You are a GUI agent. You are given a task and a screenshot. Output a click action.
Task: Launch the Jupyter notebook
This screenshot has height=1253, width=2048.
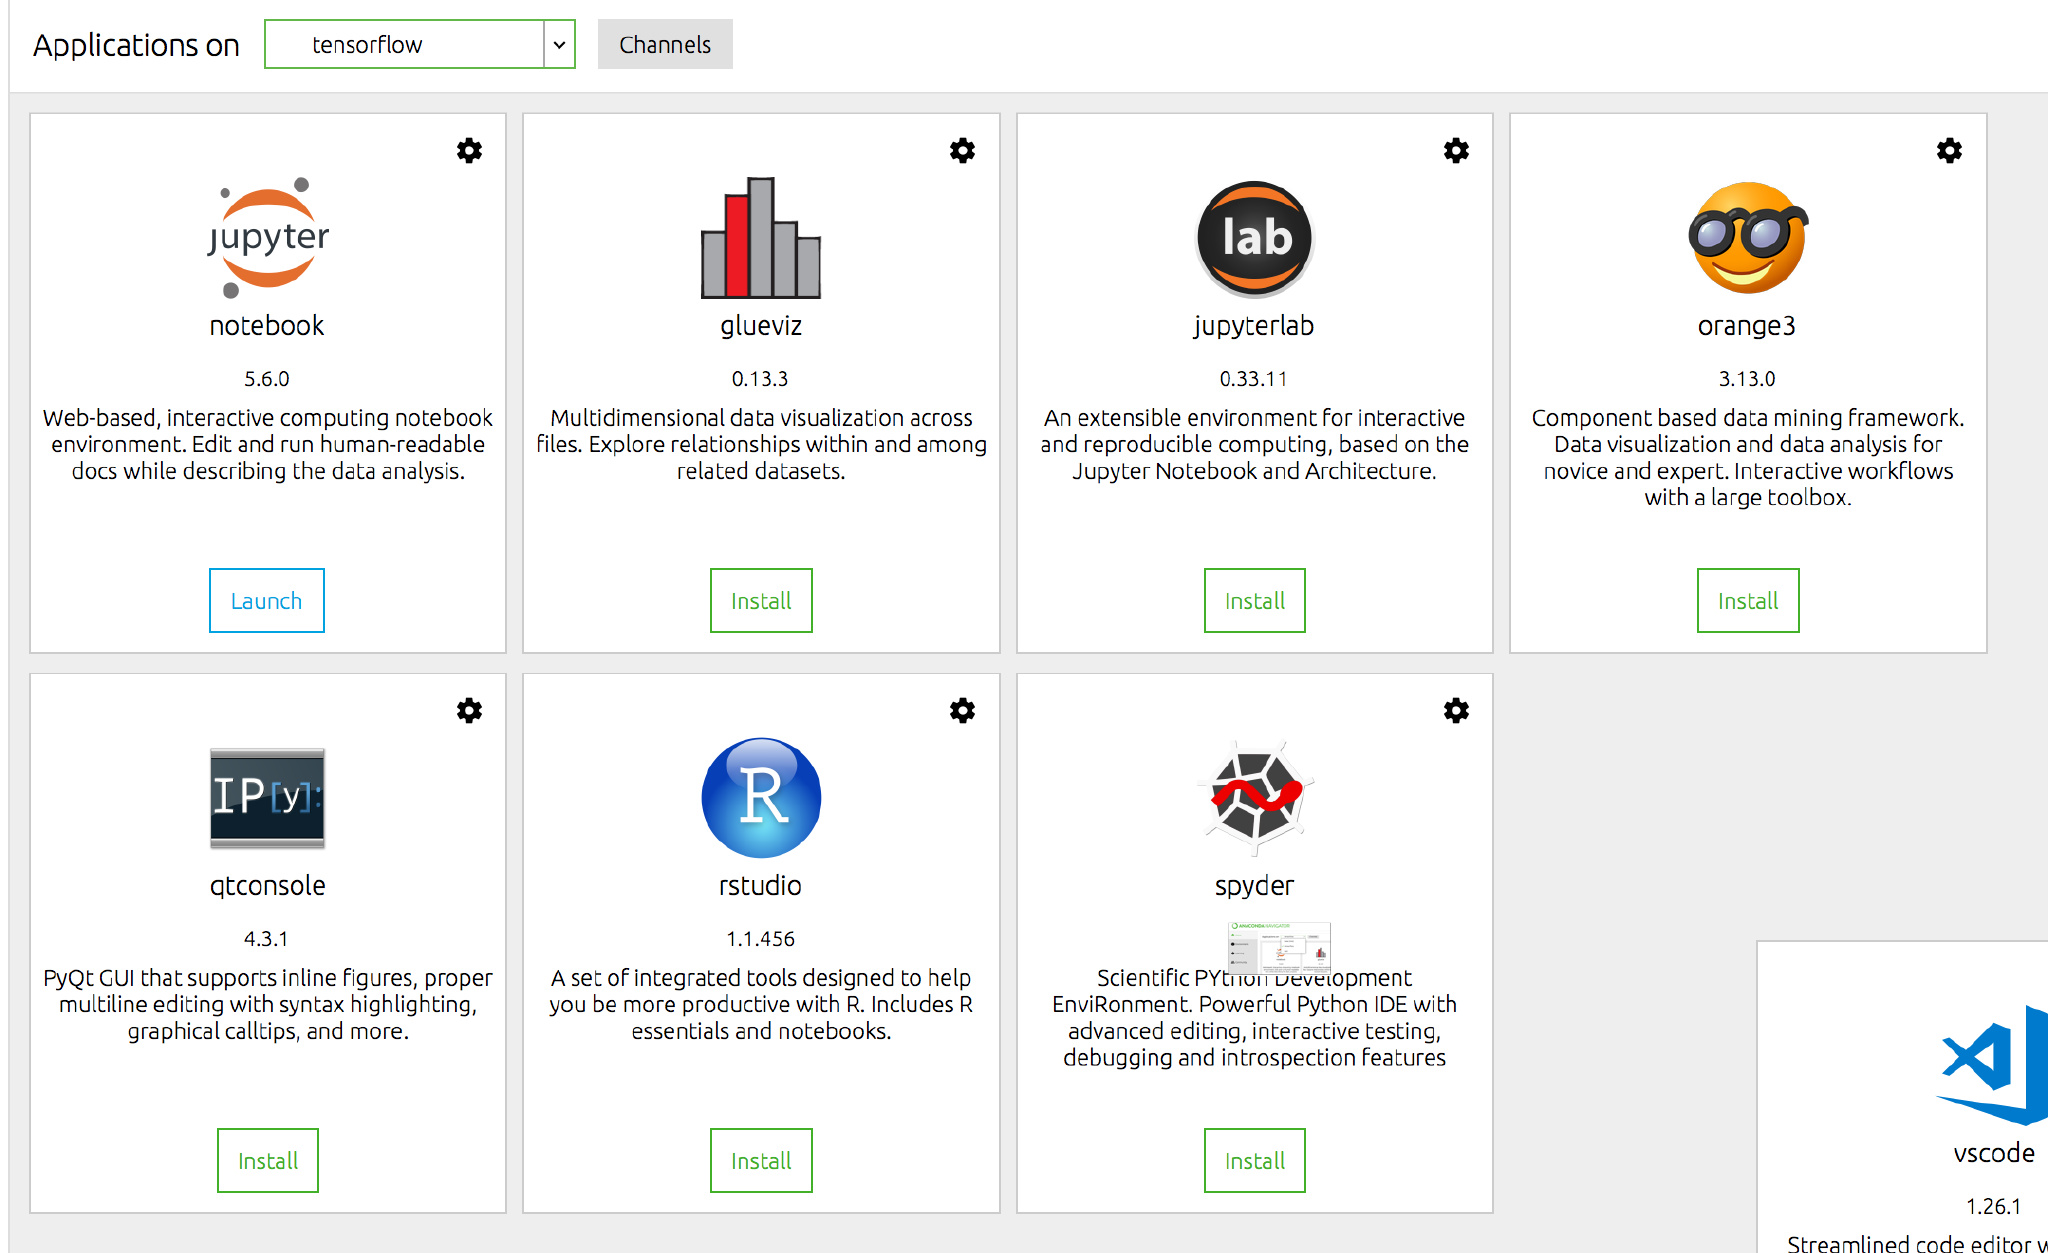[267, 601]
